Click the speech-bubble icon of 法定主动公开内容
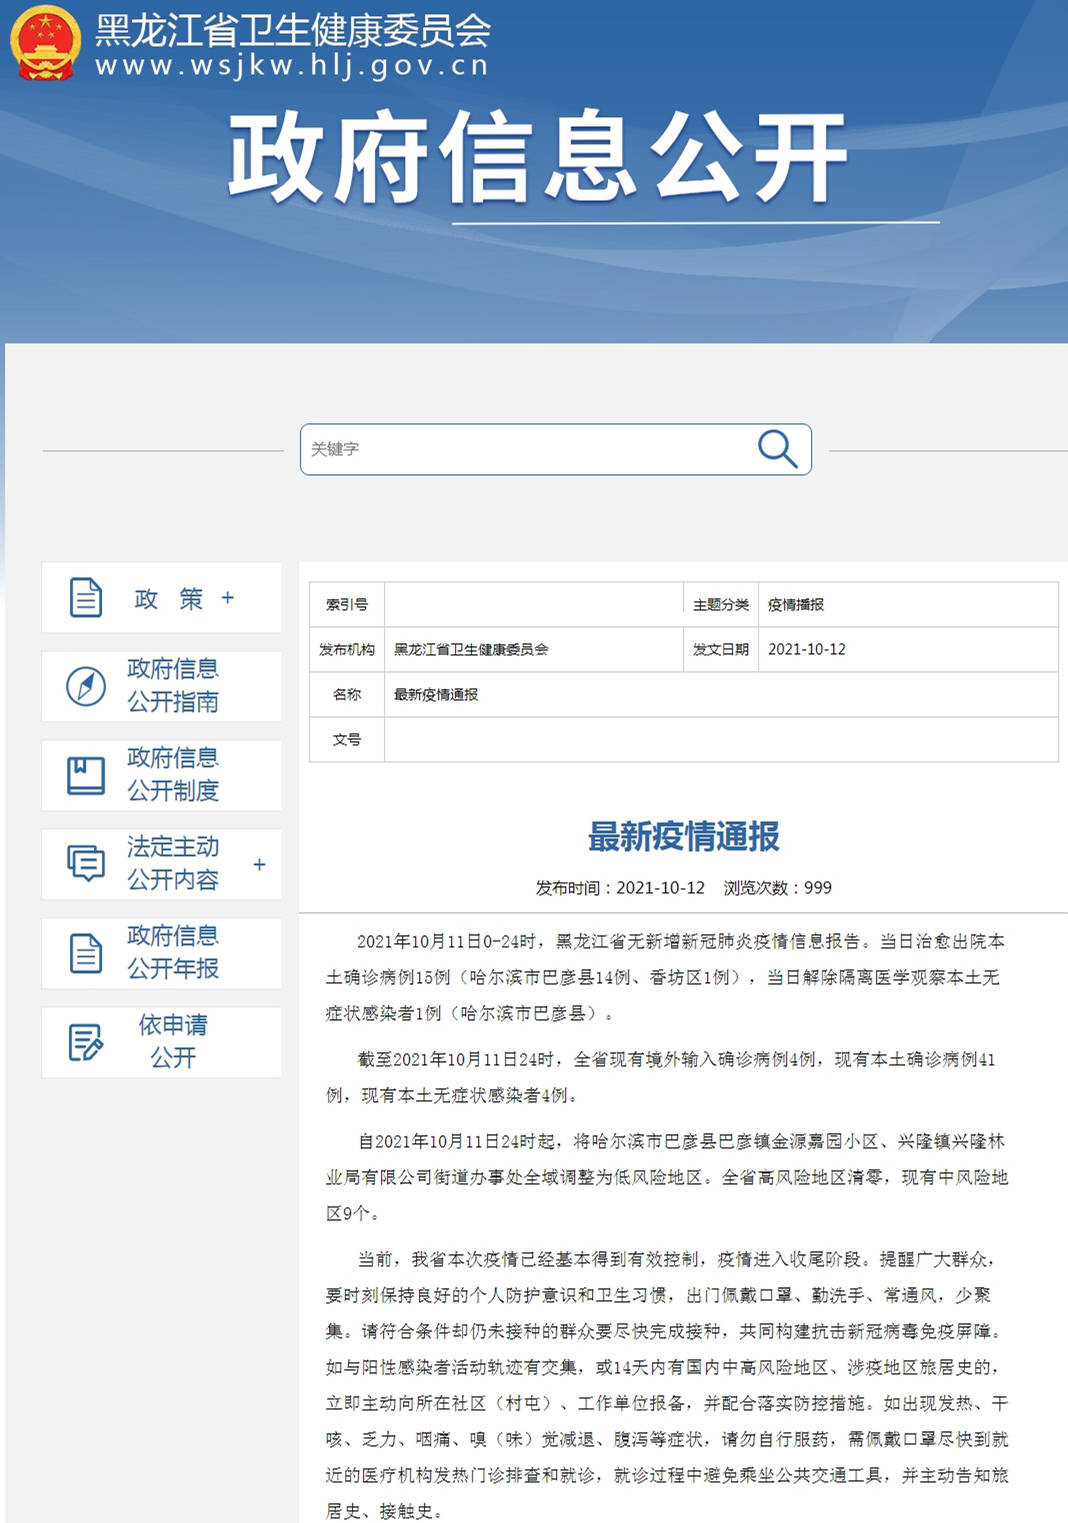The image size is (1068, 1523). coord(86,862)
